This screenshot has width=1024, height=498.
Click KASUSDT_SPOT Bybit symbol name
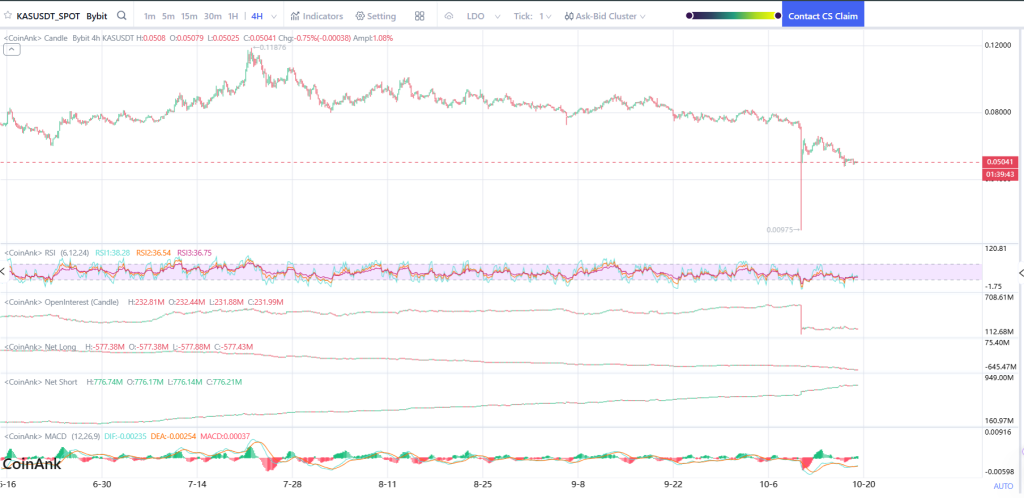coord(61,16)
